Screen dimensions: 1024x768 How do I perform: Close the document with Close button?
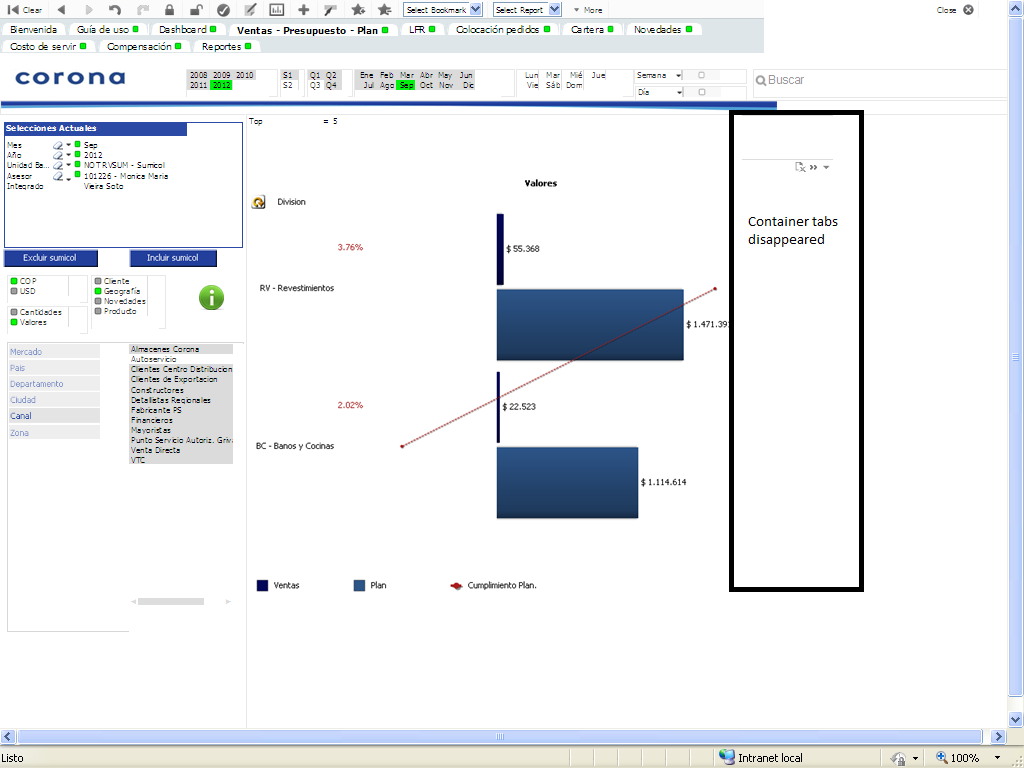(955, 10)
